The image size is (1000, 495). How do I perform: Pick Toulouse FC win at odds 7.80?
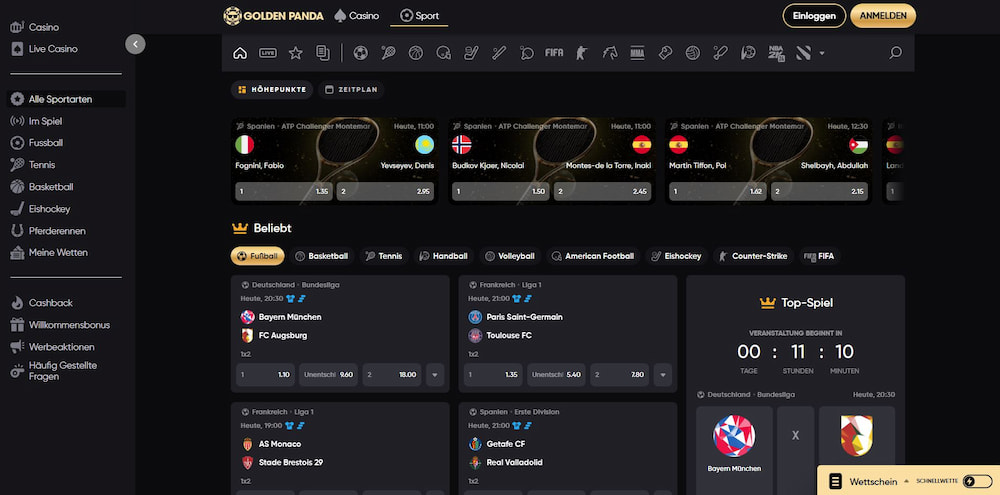[x=619, y=374]
